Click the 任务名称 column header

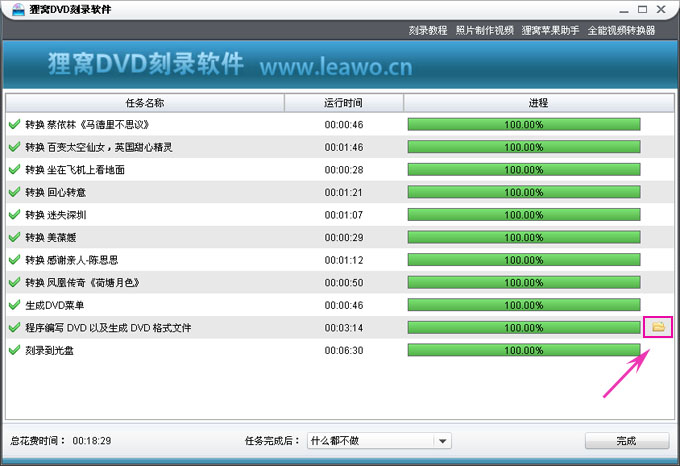[145, 103]
